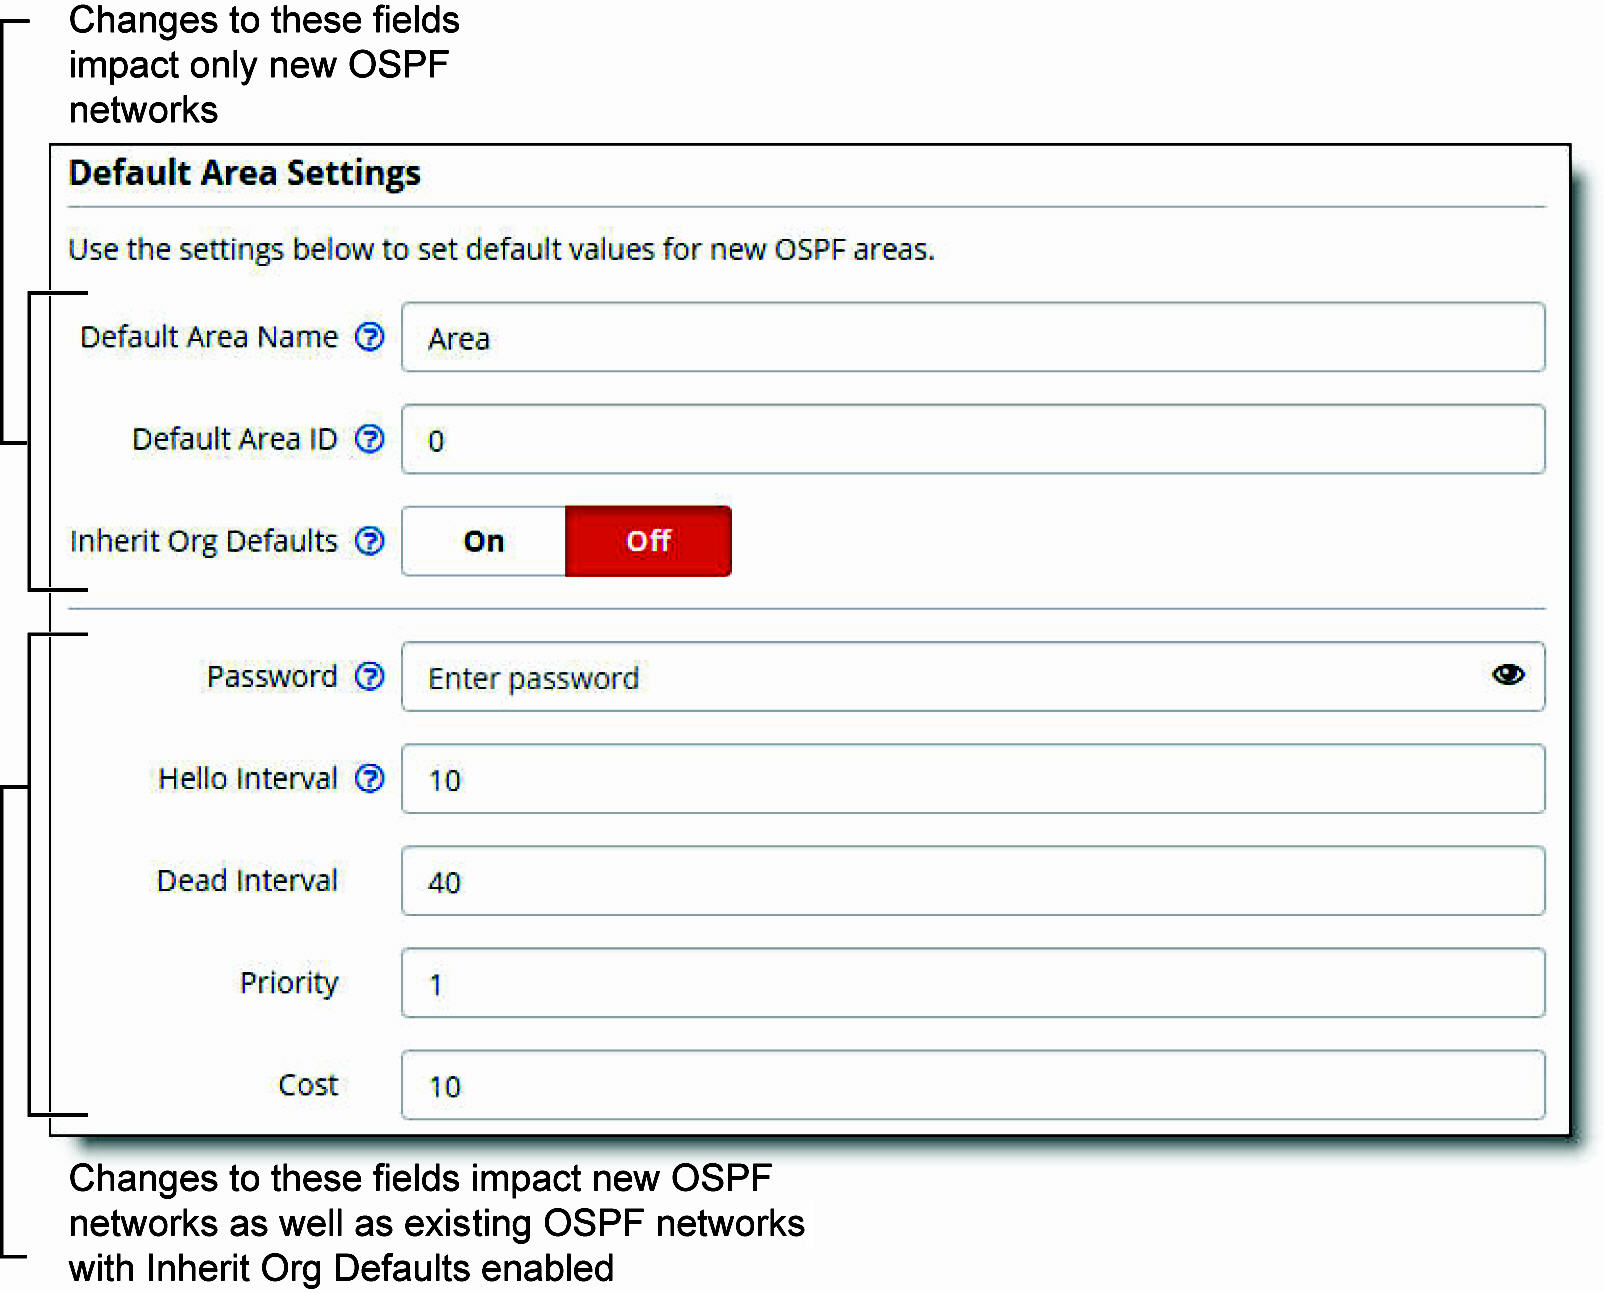Edit the Cost value field
This screenshot has height=1293, width=1604.
click(x=973, y=1085)
